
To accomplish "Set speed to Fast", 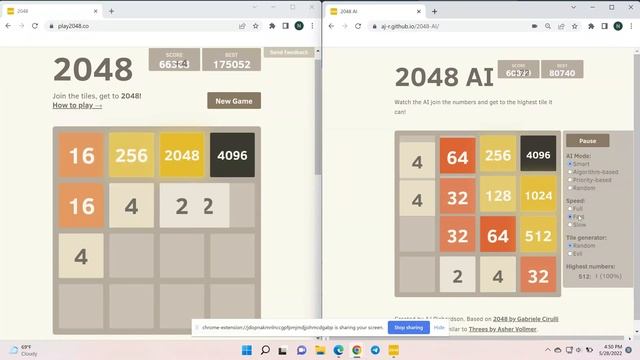I will (570, 217).
